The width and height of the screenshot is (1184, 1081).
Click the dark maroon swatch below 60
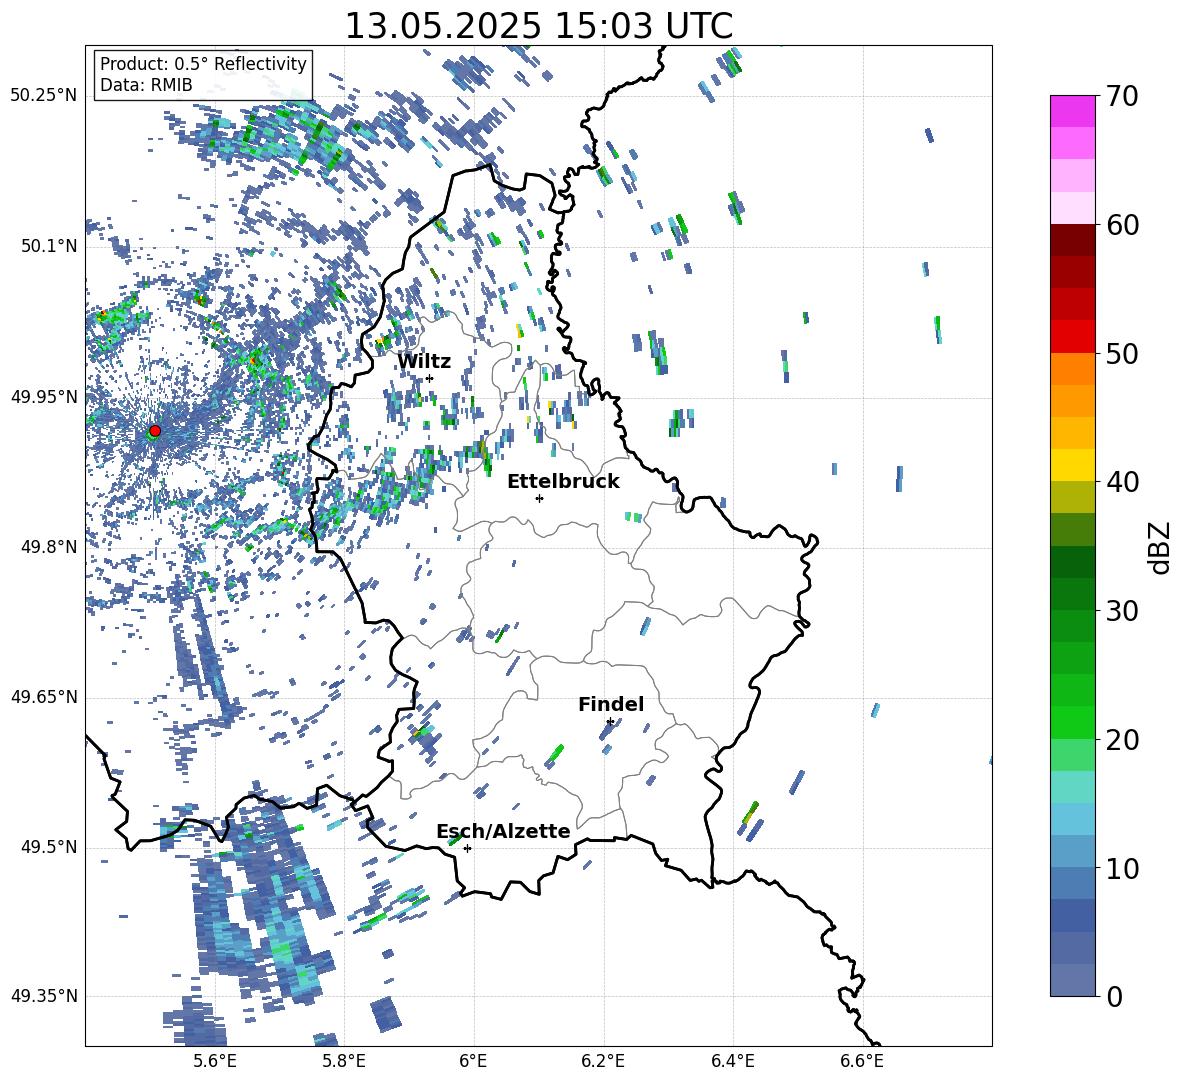[1072, 240]
